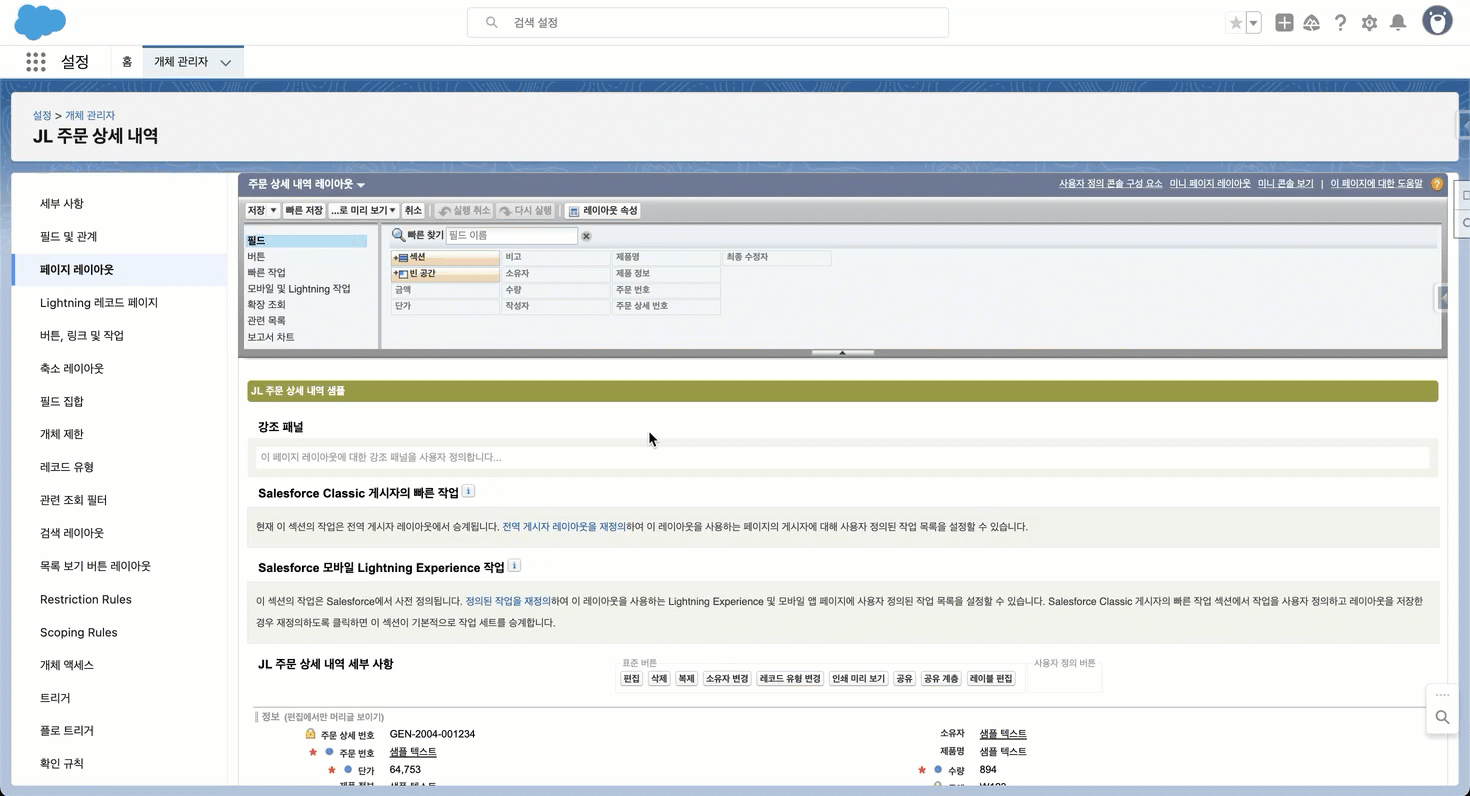Click the Salesforce cloud logo

click(40, 22)
